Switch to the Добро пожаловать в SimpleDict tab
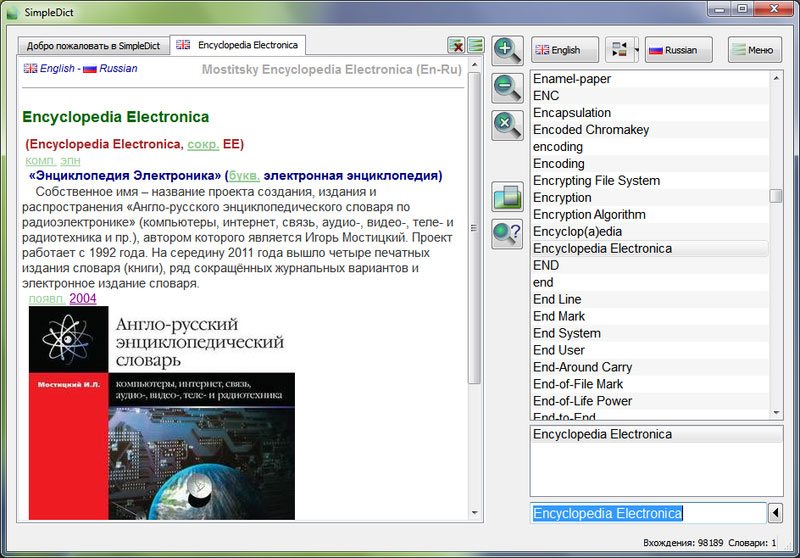Viewport: 800px width, 558px height. coord(92,46)
